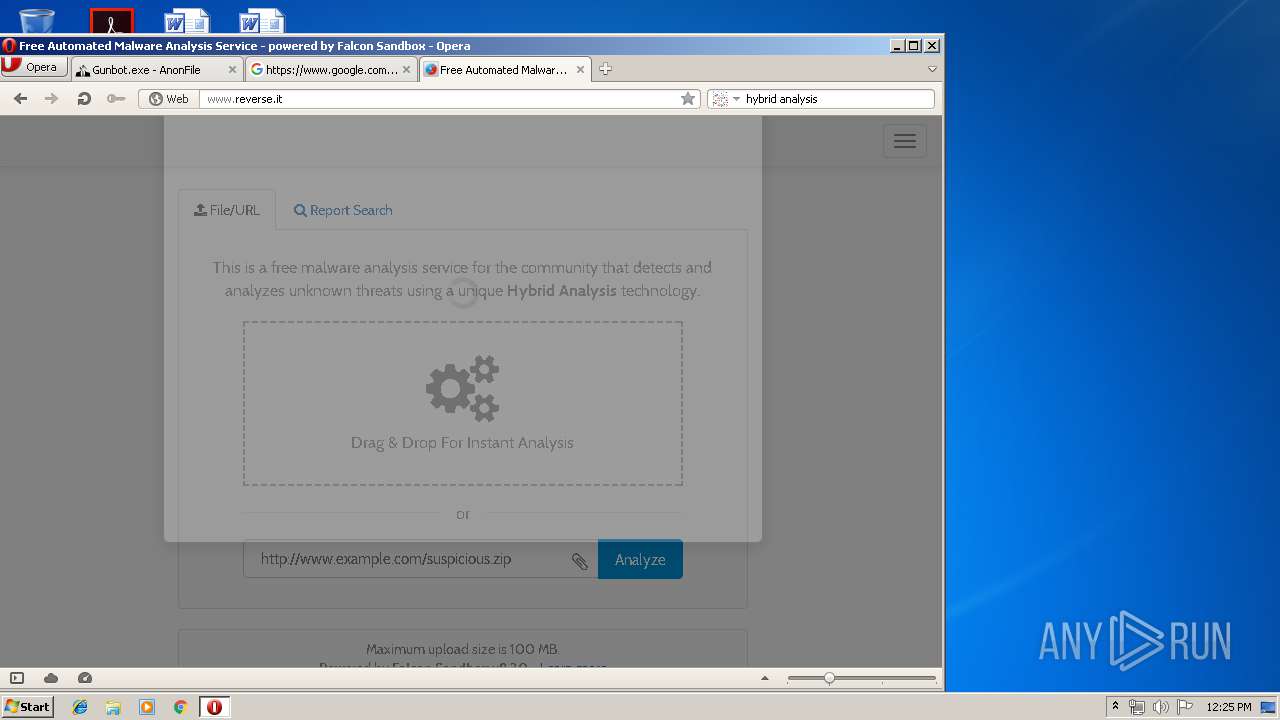Open Windows Media Player from the taskbar
This screenshot has height=720, width=1280.
pyautogui.click(x=147, y=707)
